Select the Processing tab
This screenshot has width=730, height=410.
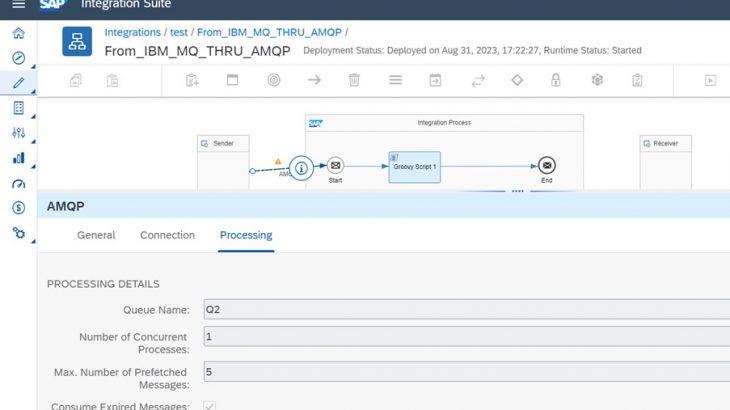pyautogui.click(x=246, y=235)
